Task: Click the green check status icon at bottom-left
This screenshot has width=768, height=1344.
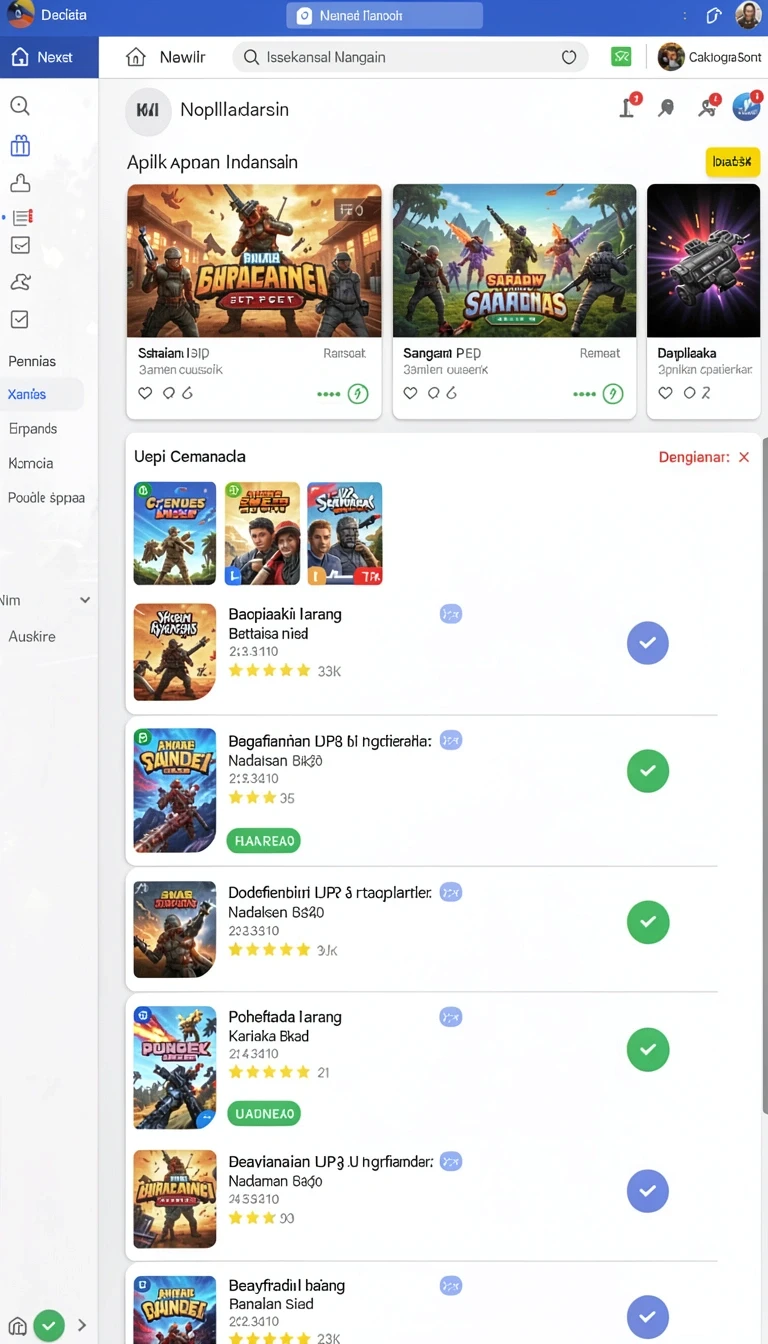Action: (x=49, y=1326)
